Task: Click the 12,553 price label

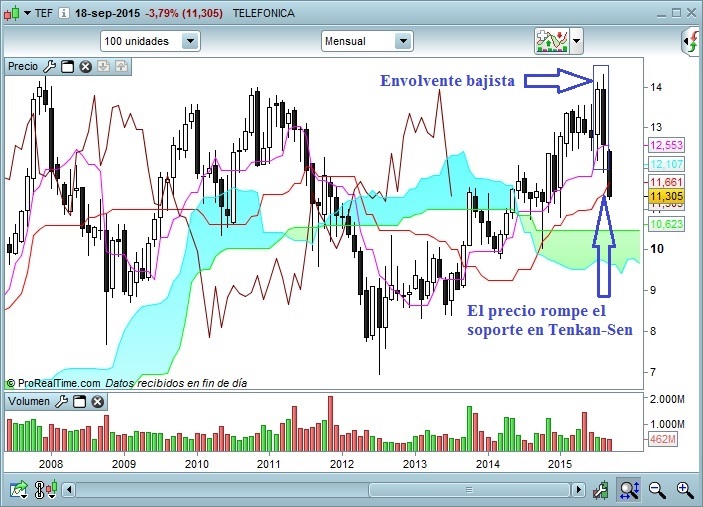Action: 666,145
